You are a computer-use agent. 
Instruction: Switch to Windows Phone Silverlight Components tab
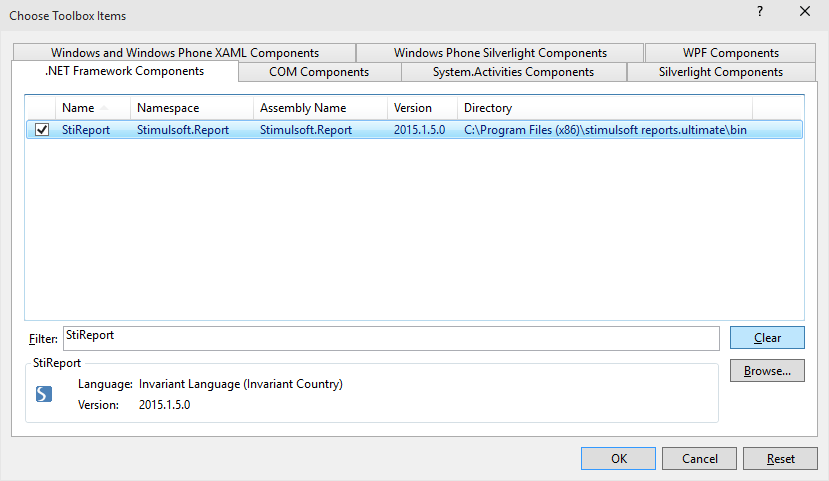500,53
